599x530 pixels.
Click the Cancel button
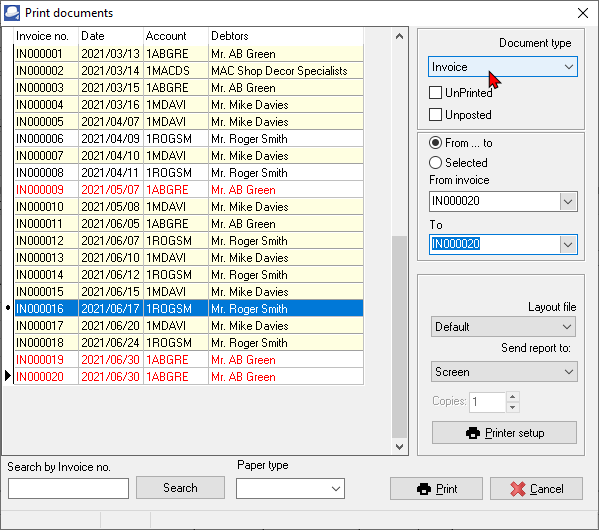(x=536, y=489)
